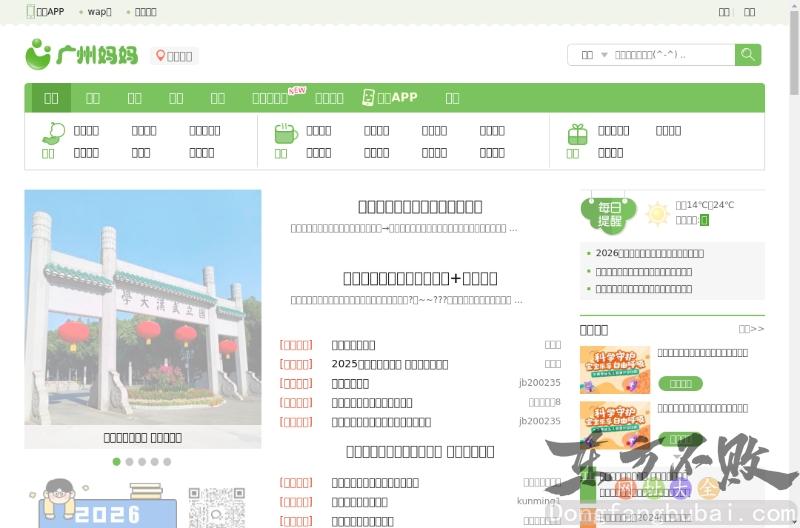Select the first green carousel dot
The image size is (800, 528).
click(x=117, y=462)
